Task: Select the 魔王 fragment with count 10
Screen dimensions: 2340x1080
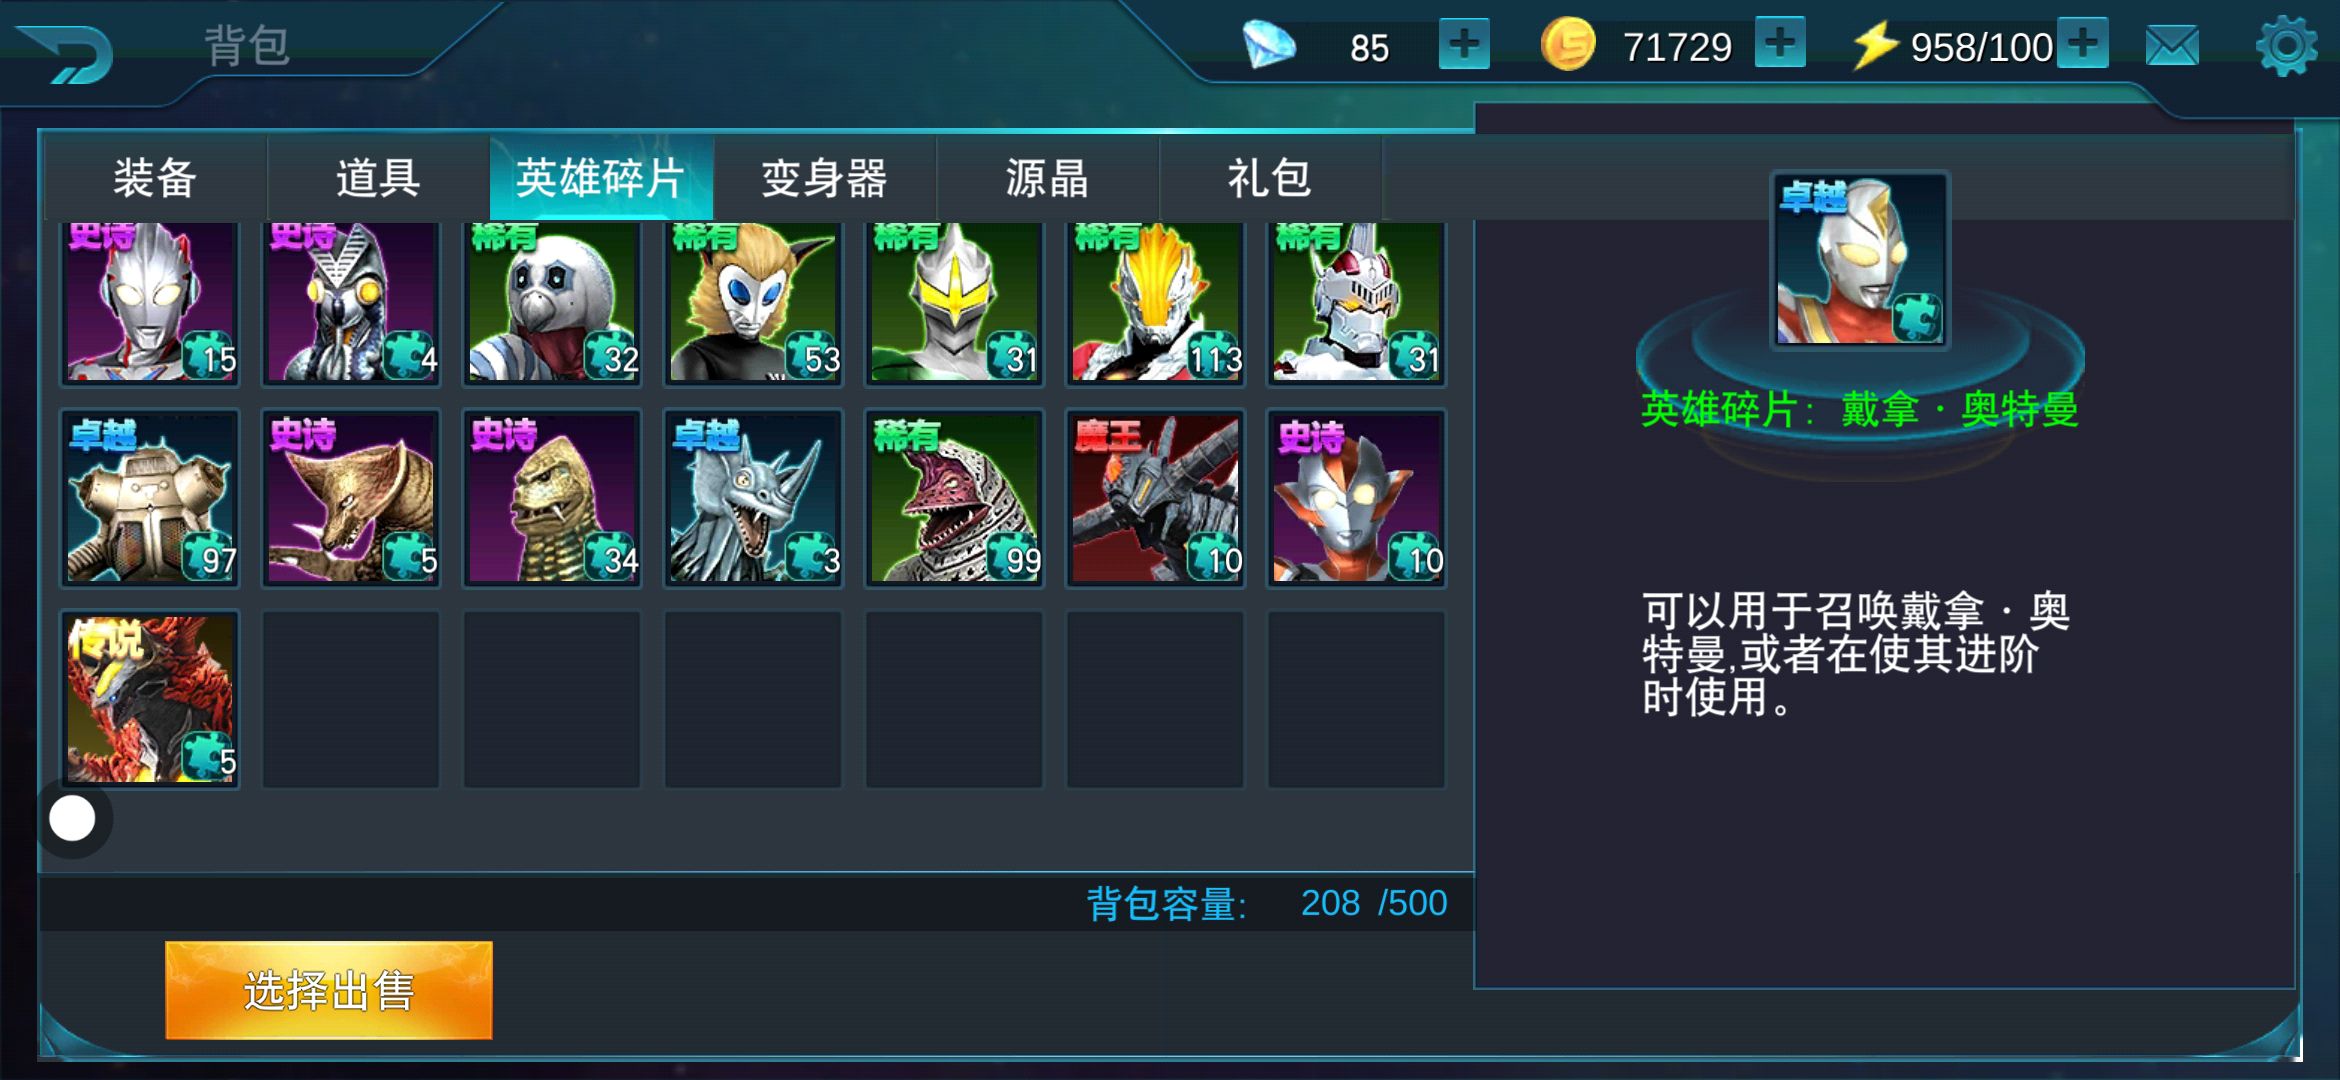Action: point(1155,498)
